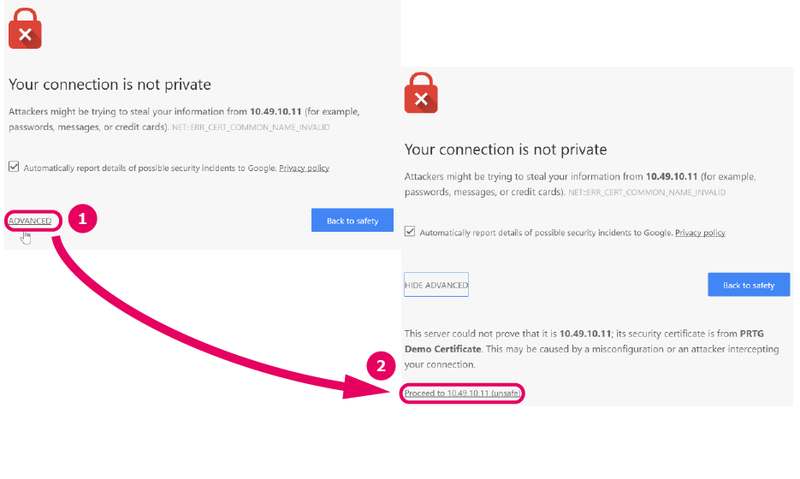The image size is (800, 479).
Task: Click the left panel's 'Your connection is not private' heading
Action: [110, 85]
